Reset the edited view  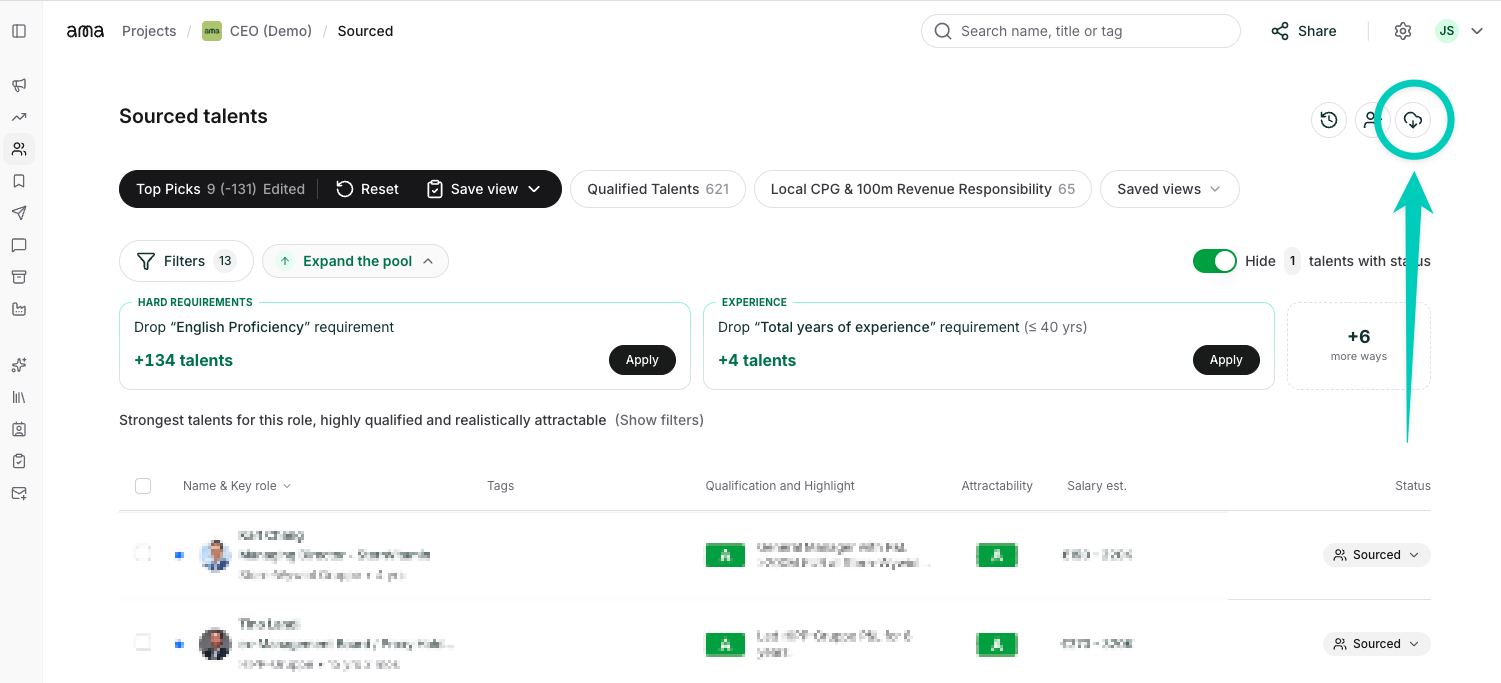point(367,189)
